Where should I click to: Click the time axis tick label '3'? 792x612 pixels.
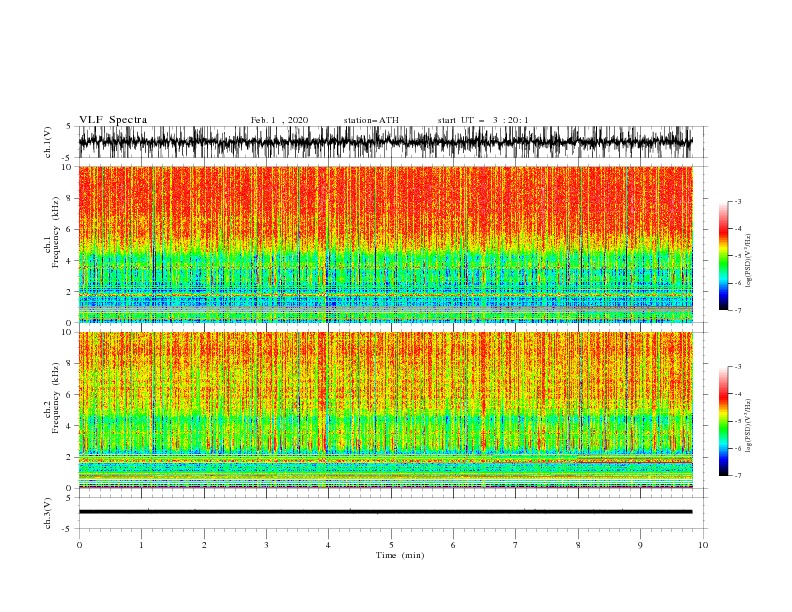click(x=266, y=545)
